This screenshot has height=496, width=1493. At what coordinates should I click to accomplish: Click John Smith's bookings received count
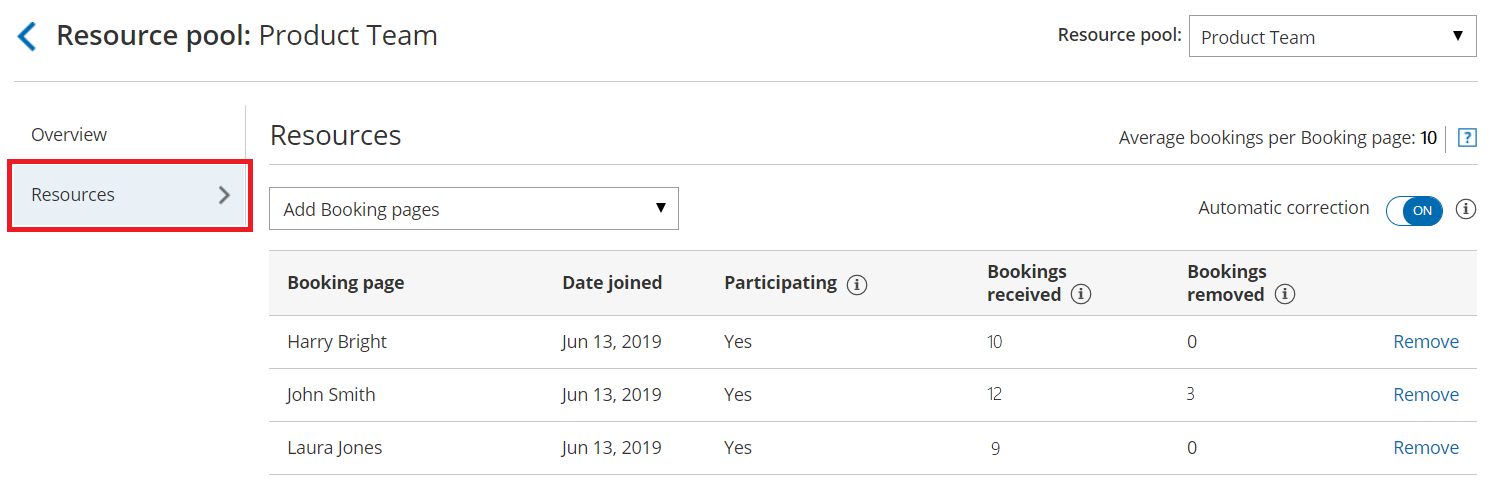pyautogui.click(x=994, y=395)
